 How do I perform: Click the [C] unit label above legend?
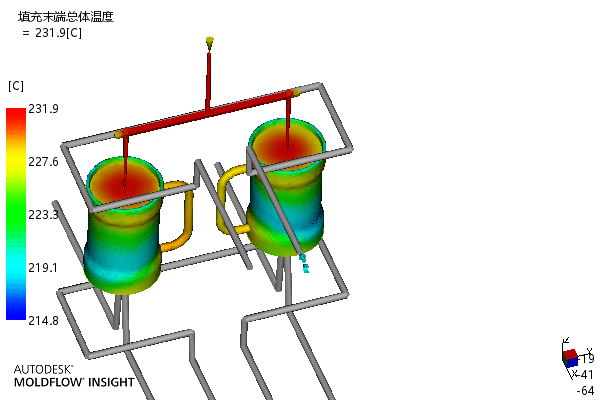16,86
